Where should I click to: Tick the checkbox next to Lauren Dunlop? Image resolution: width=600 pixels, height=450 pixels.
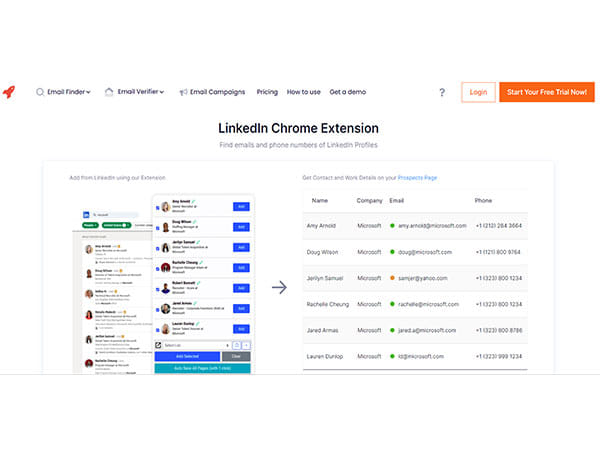coord(158,330)
